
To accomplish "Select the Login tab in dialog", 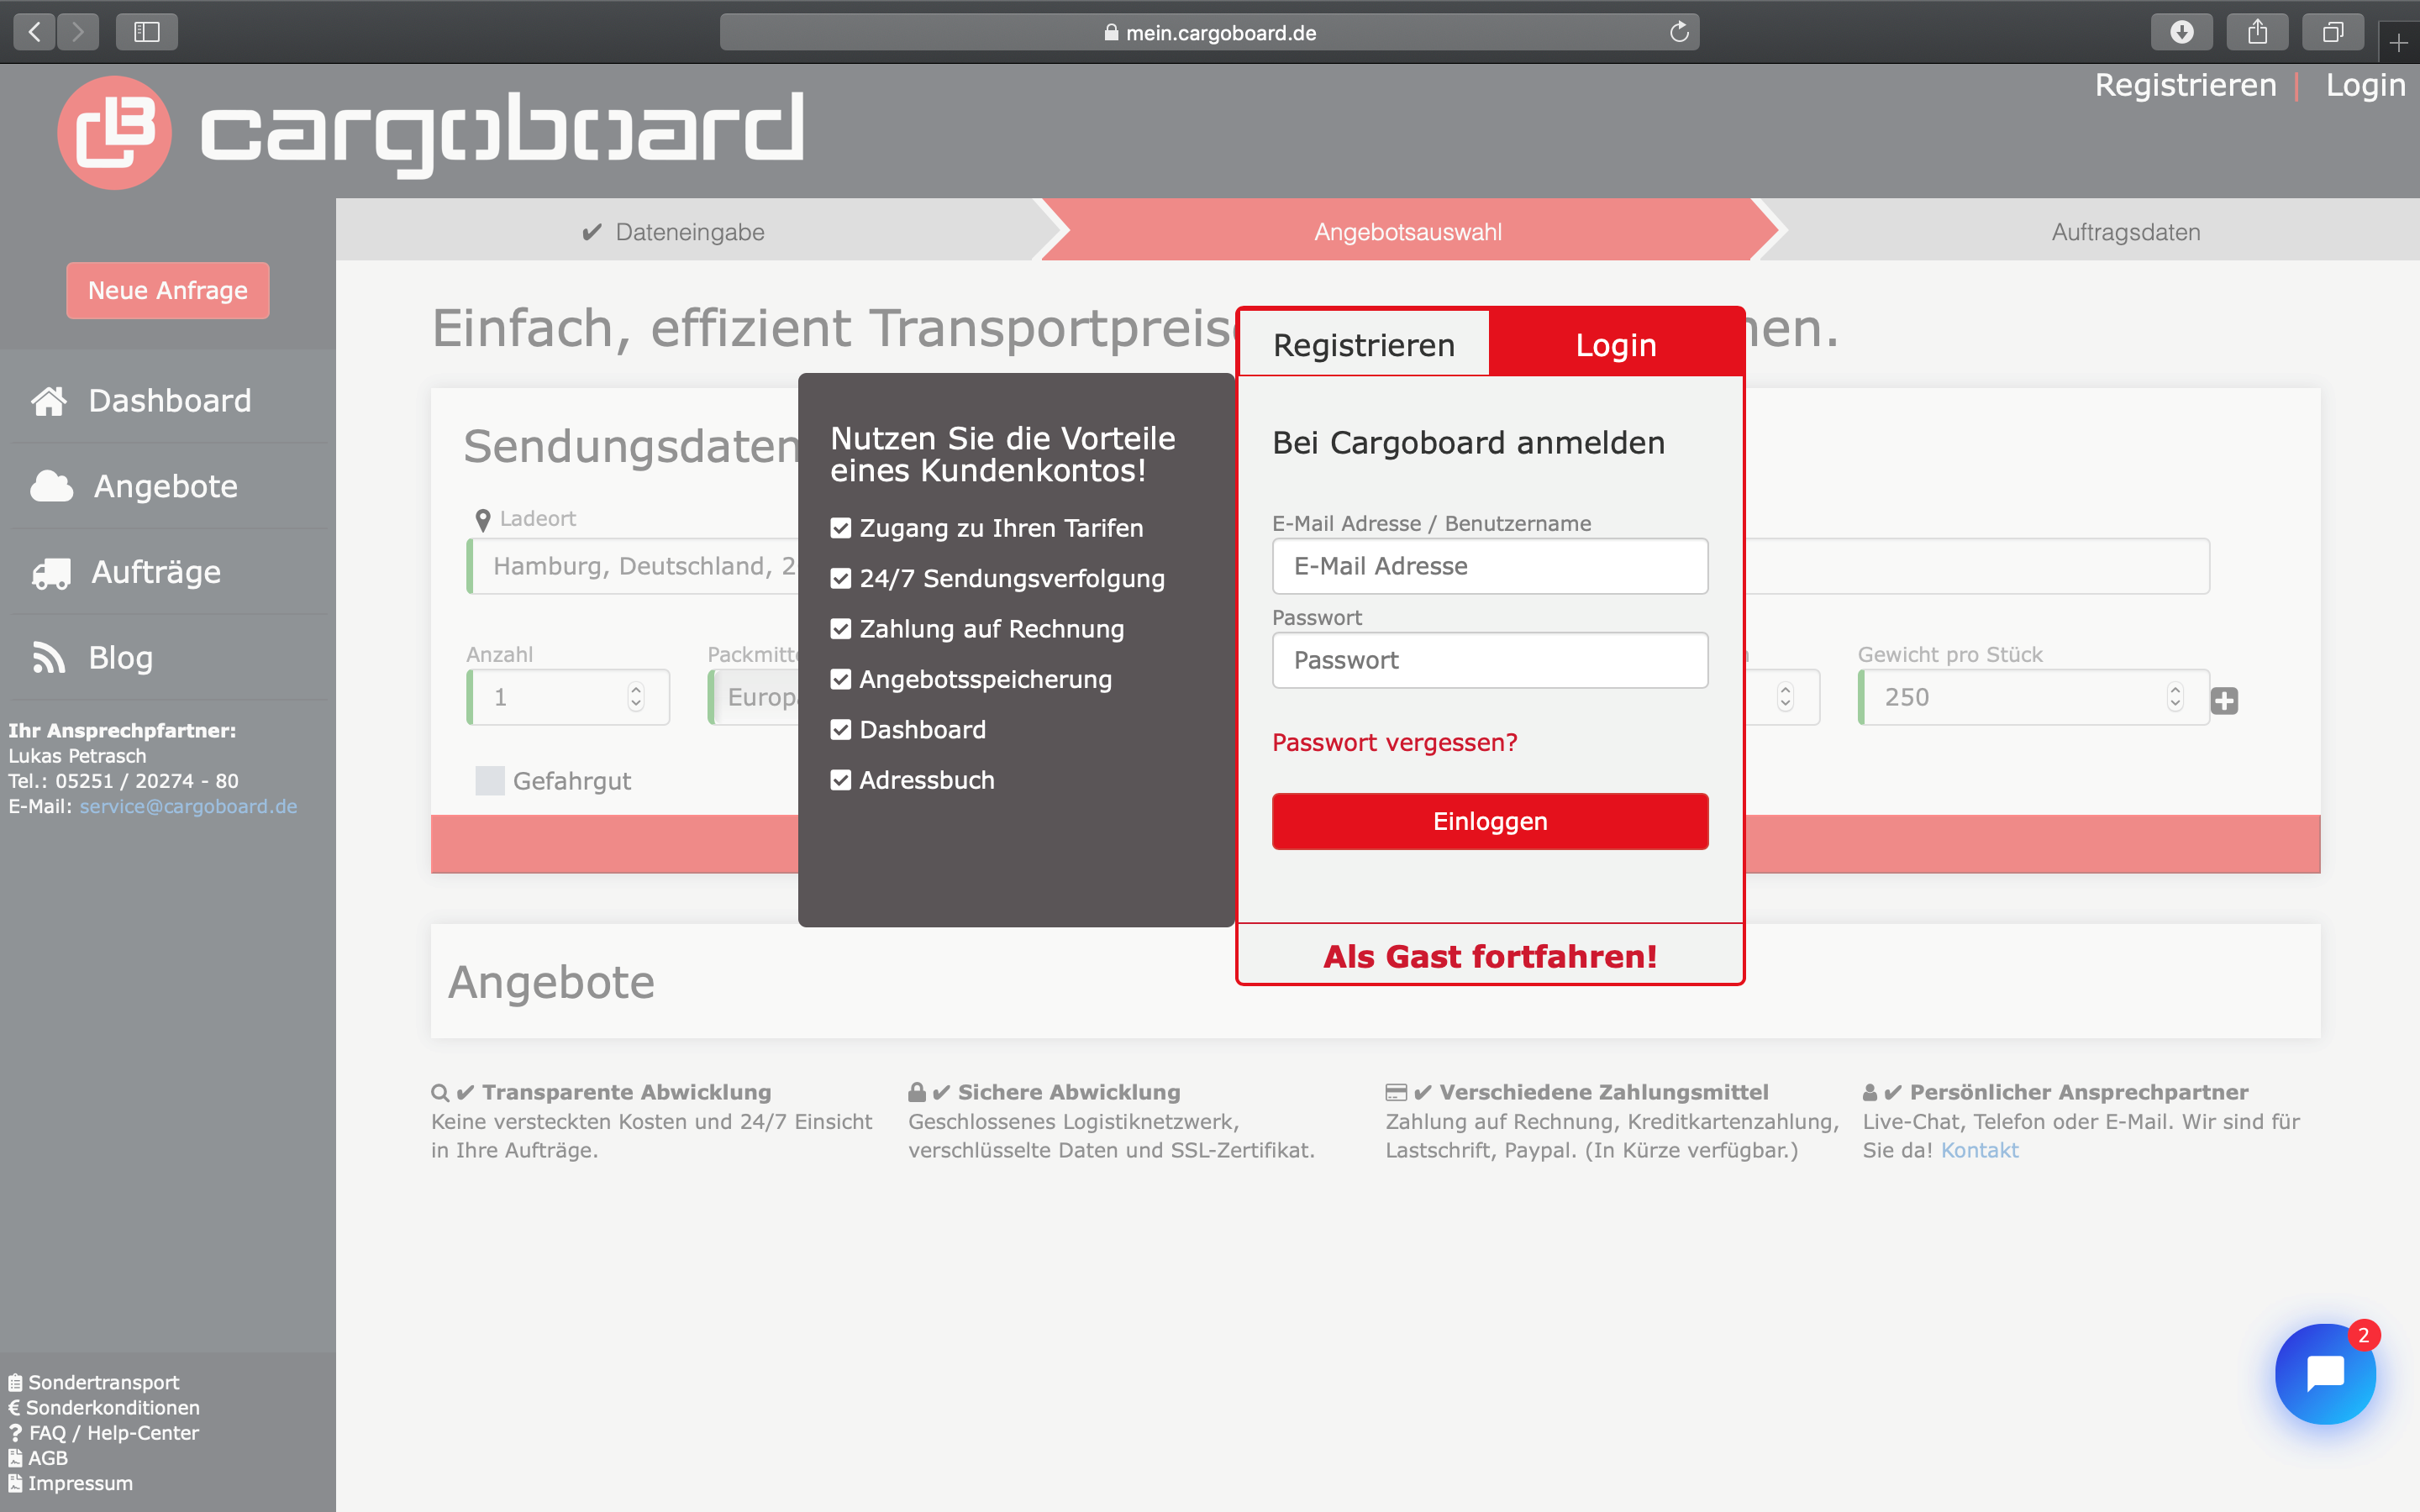I will [1616, 344].
